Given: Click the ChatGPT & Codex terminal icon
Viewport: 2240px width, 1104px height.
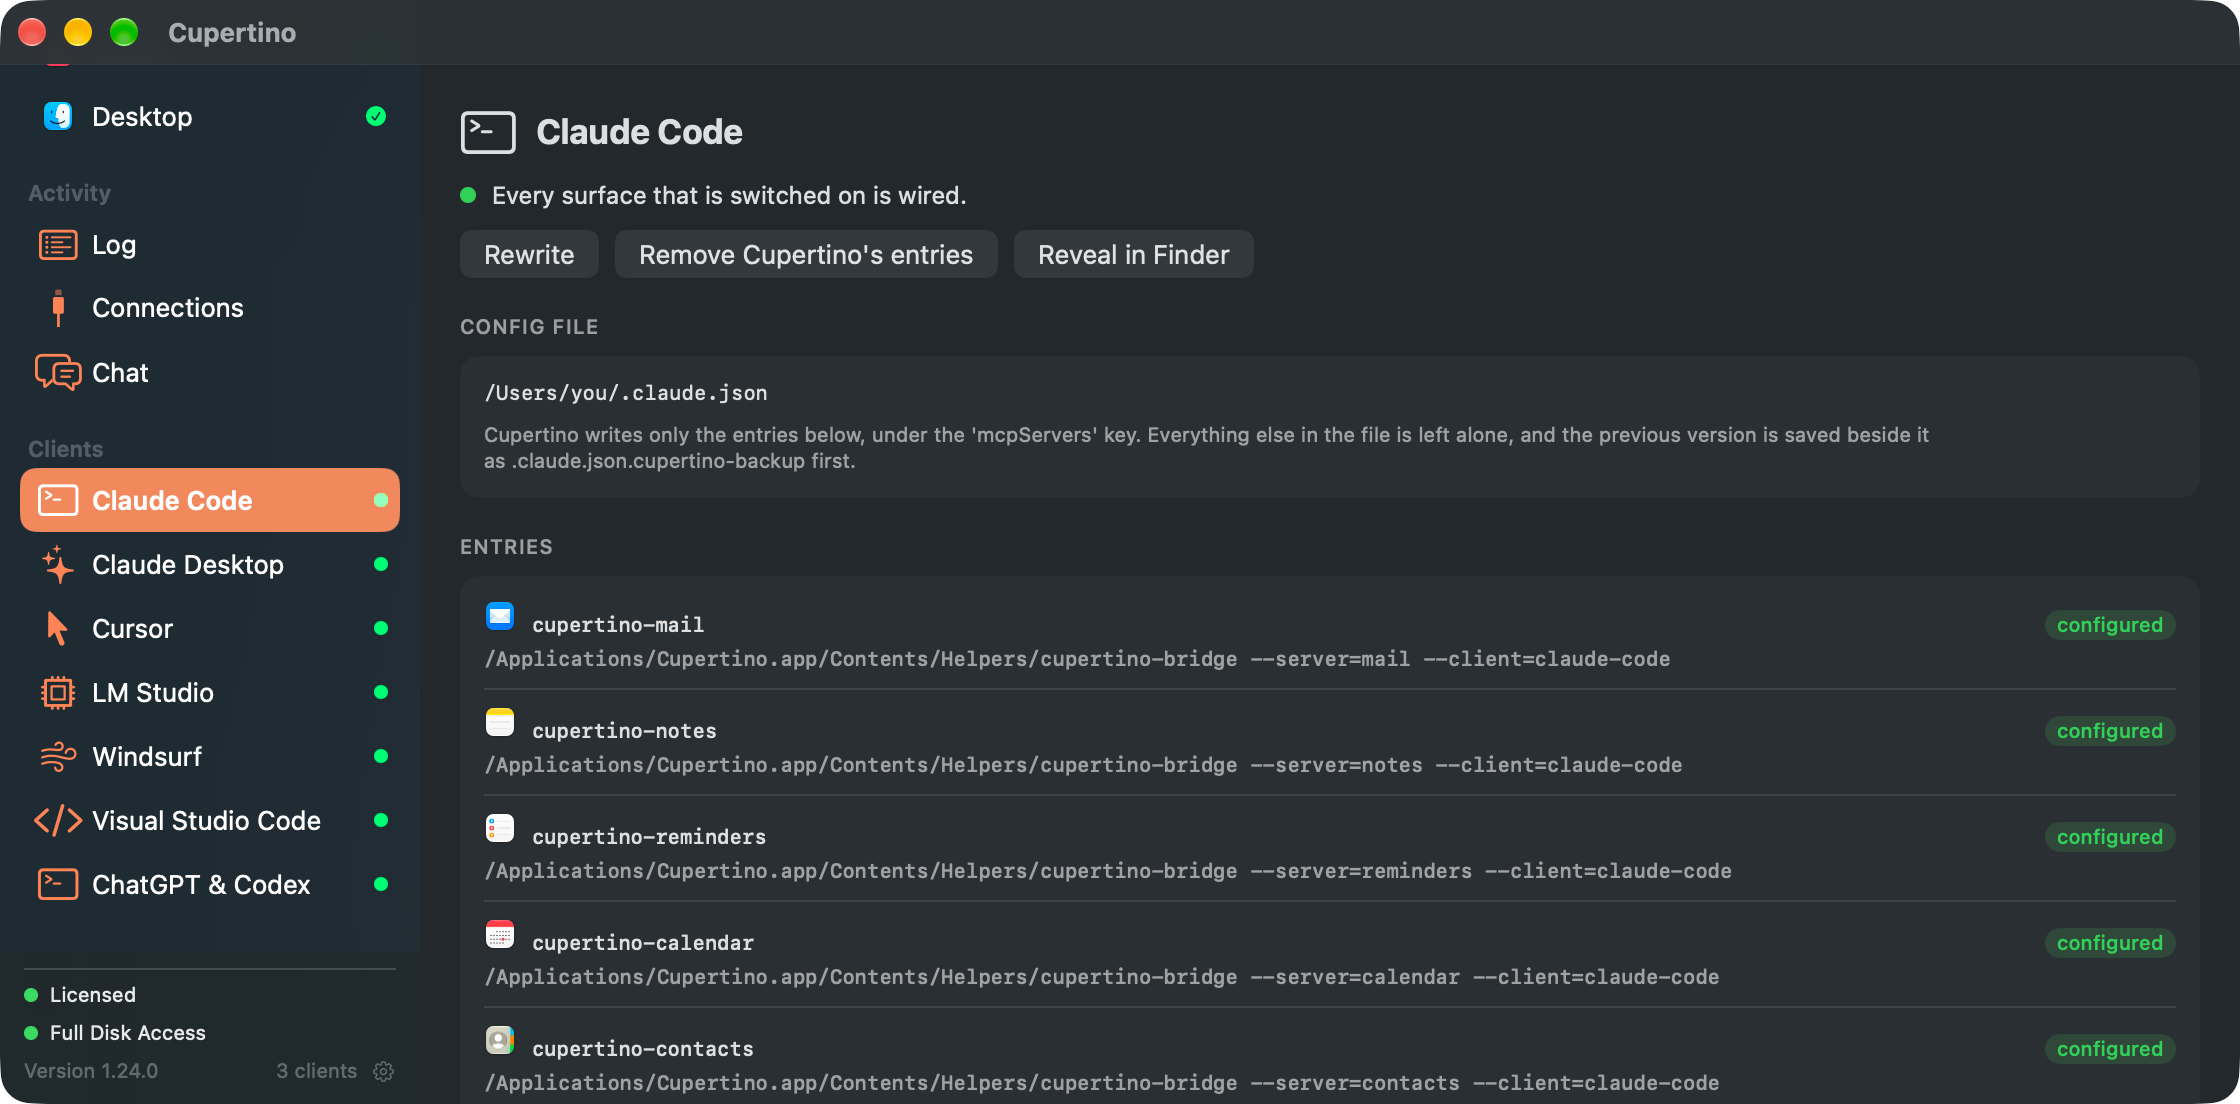Looking at the screenshot, I should pos(58,884).
